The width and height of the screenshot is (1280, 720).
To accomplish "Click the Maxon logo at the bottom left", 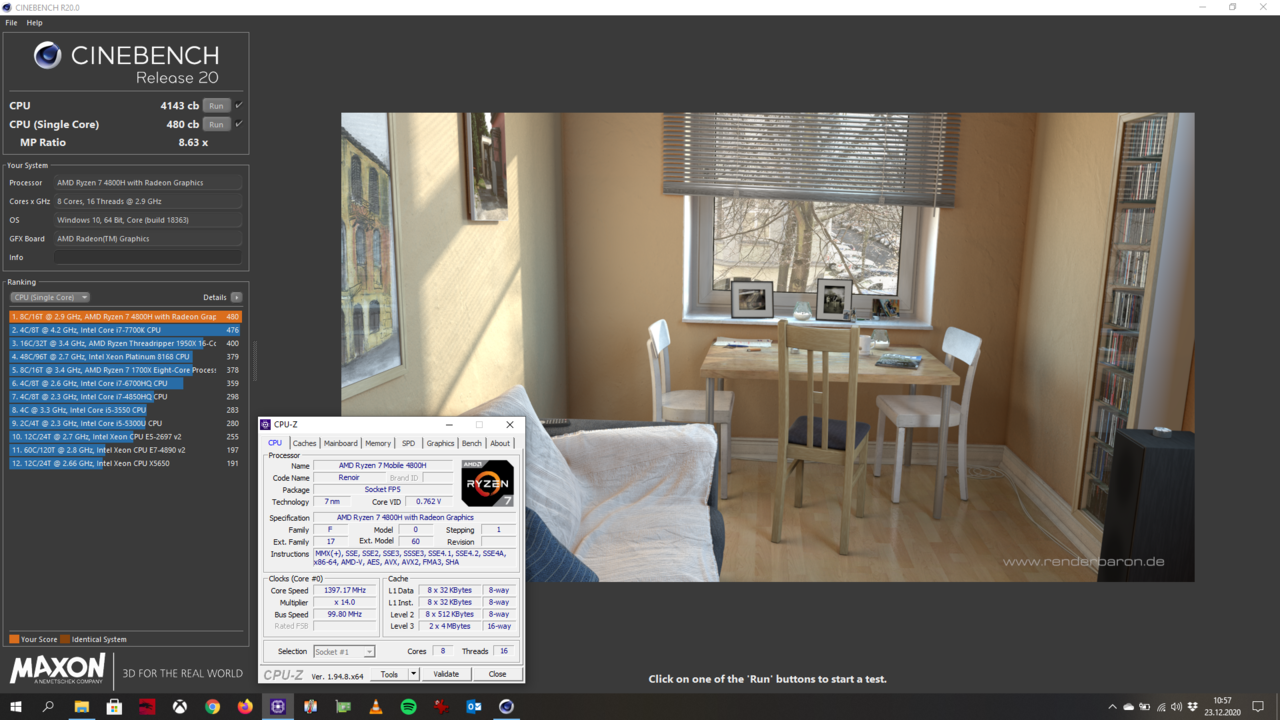I will (x=57, y=668).
